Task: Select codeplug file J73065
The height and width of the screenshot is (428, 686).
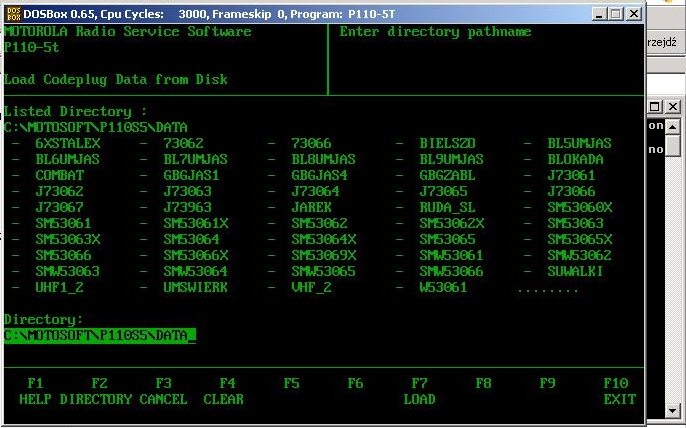Action: (x=444, y=191)
